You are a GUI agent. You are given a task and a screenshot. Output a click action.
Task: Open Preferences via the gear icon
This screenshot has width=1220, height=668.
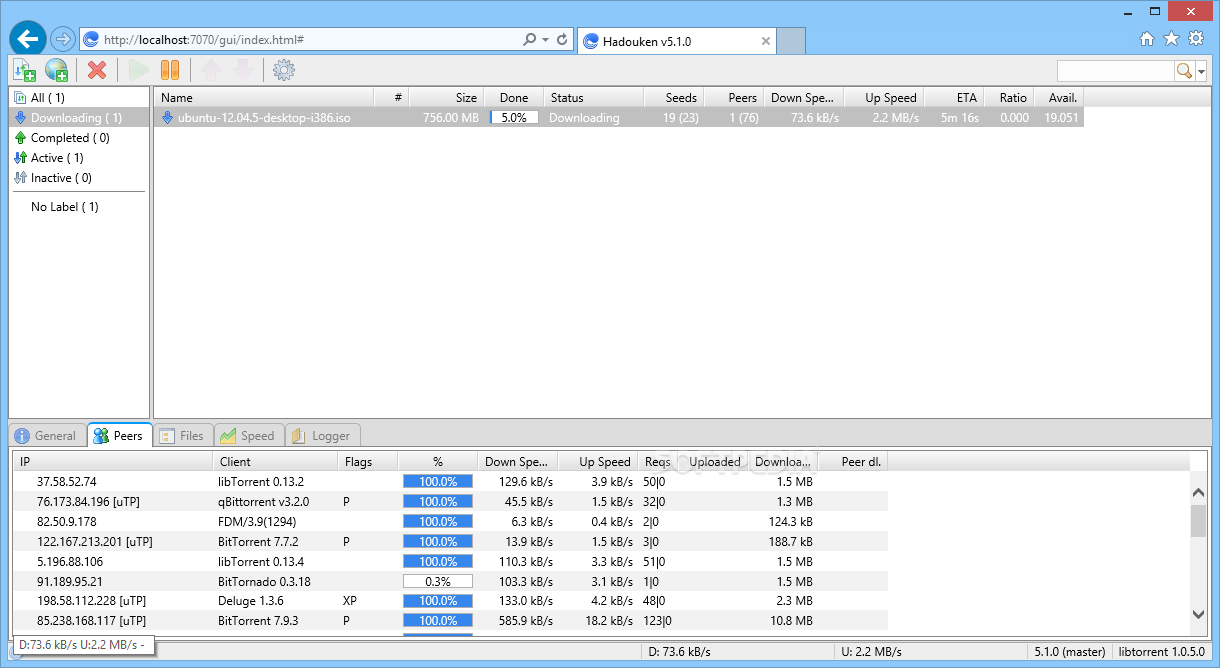click(x=284, y=70)
